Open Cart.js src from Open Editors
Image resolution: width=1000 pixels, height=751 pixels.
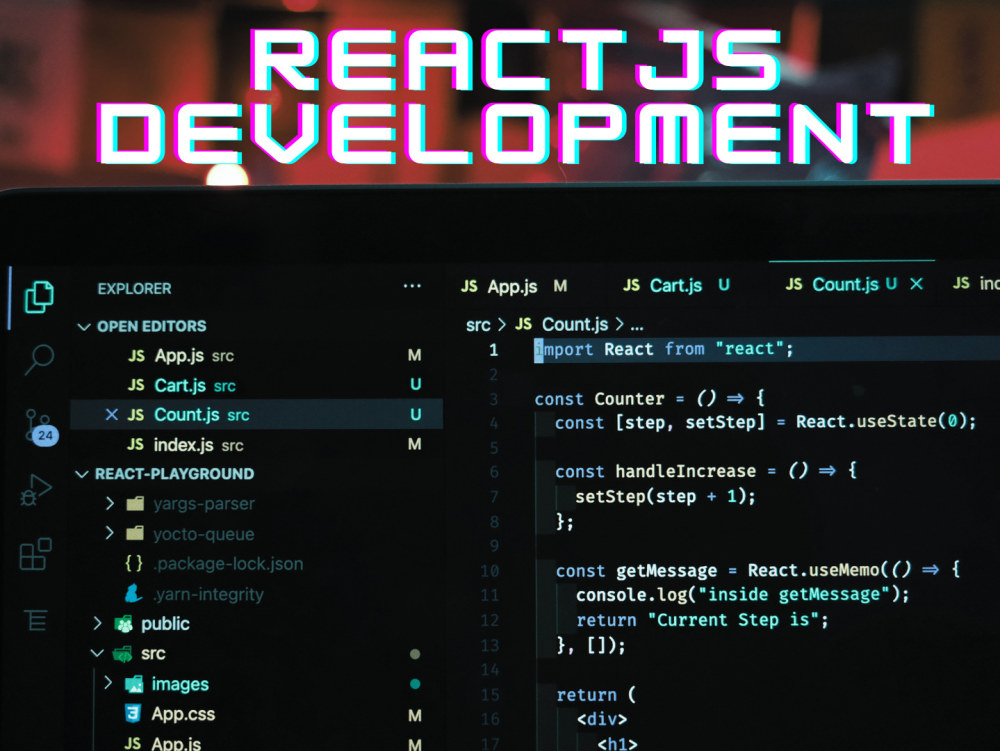click(x=255, y=385)
